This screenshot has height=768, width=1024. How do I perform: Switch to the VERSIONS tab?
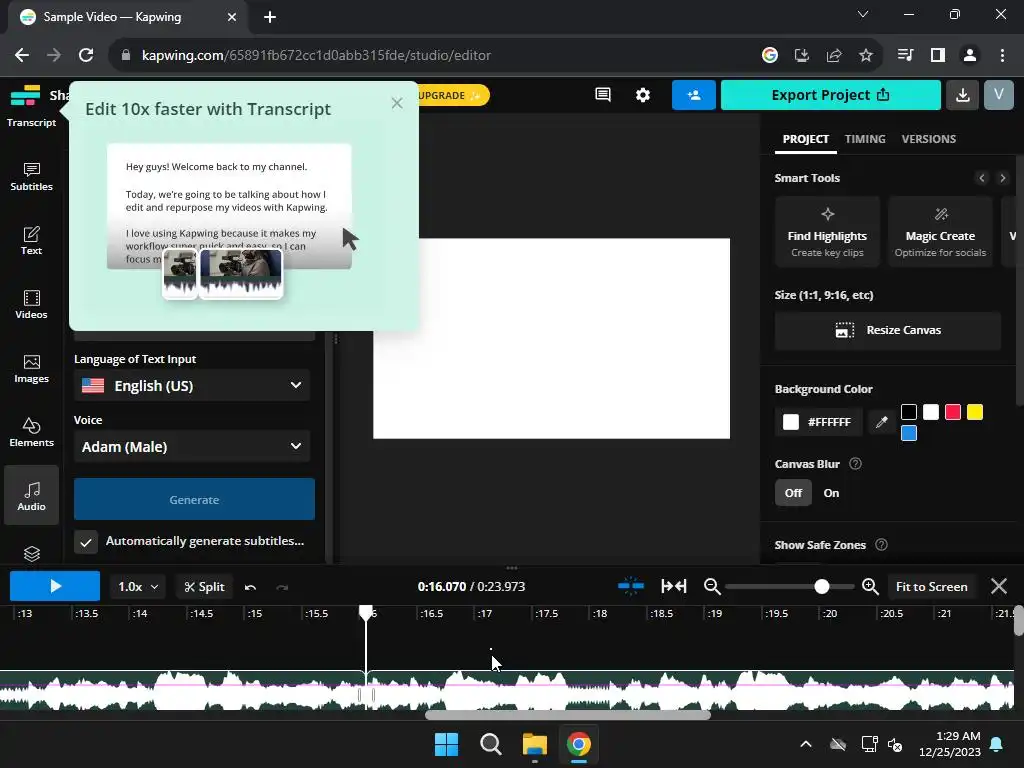coord(928,139)
